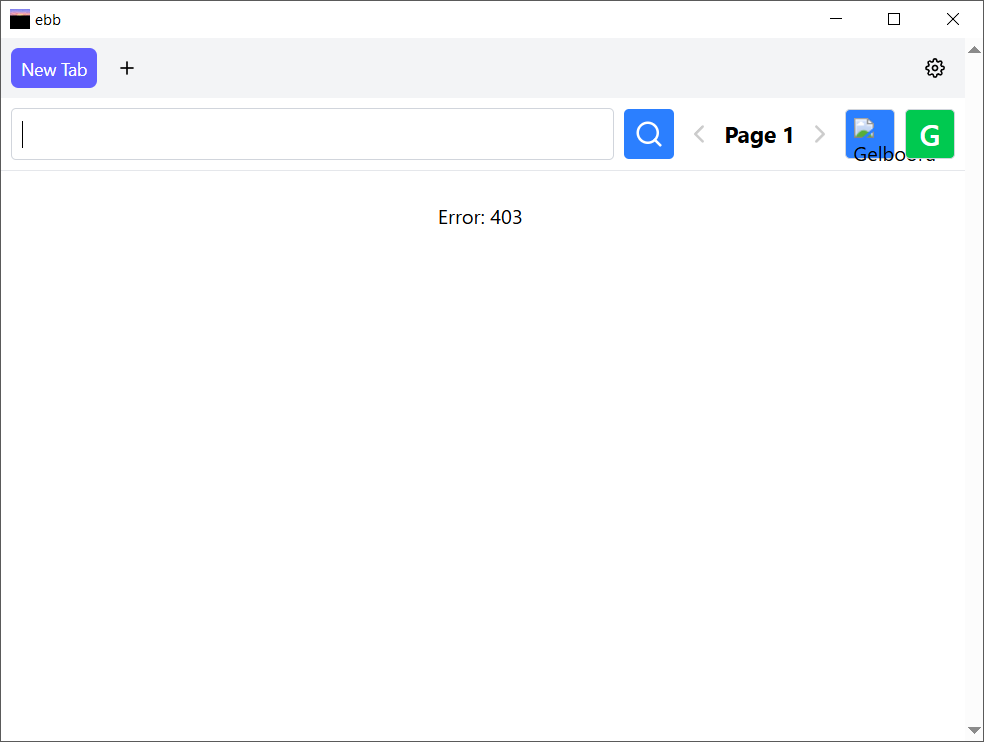
Task: Add a new tab with plus icon
Action: coord(127,68)
